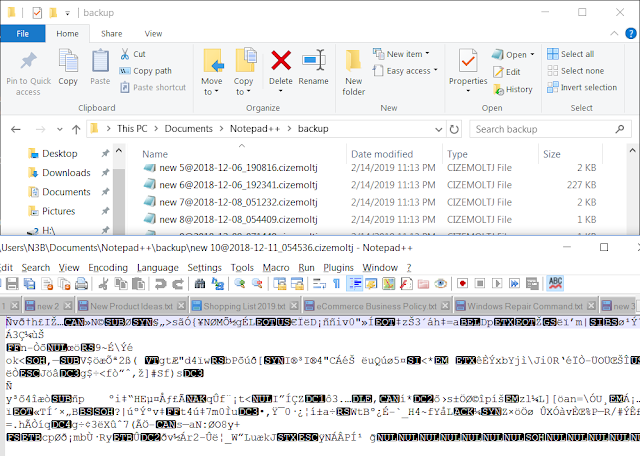640x456 pixels.
Task: Click the Zoom In magnifier toolbar icon
Action: point(240,284)
